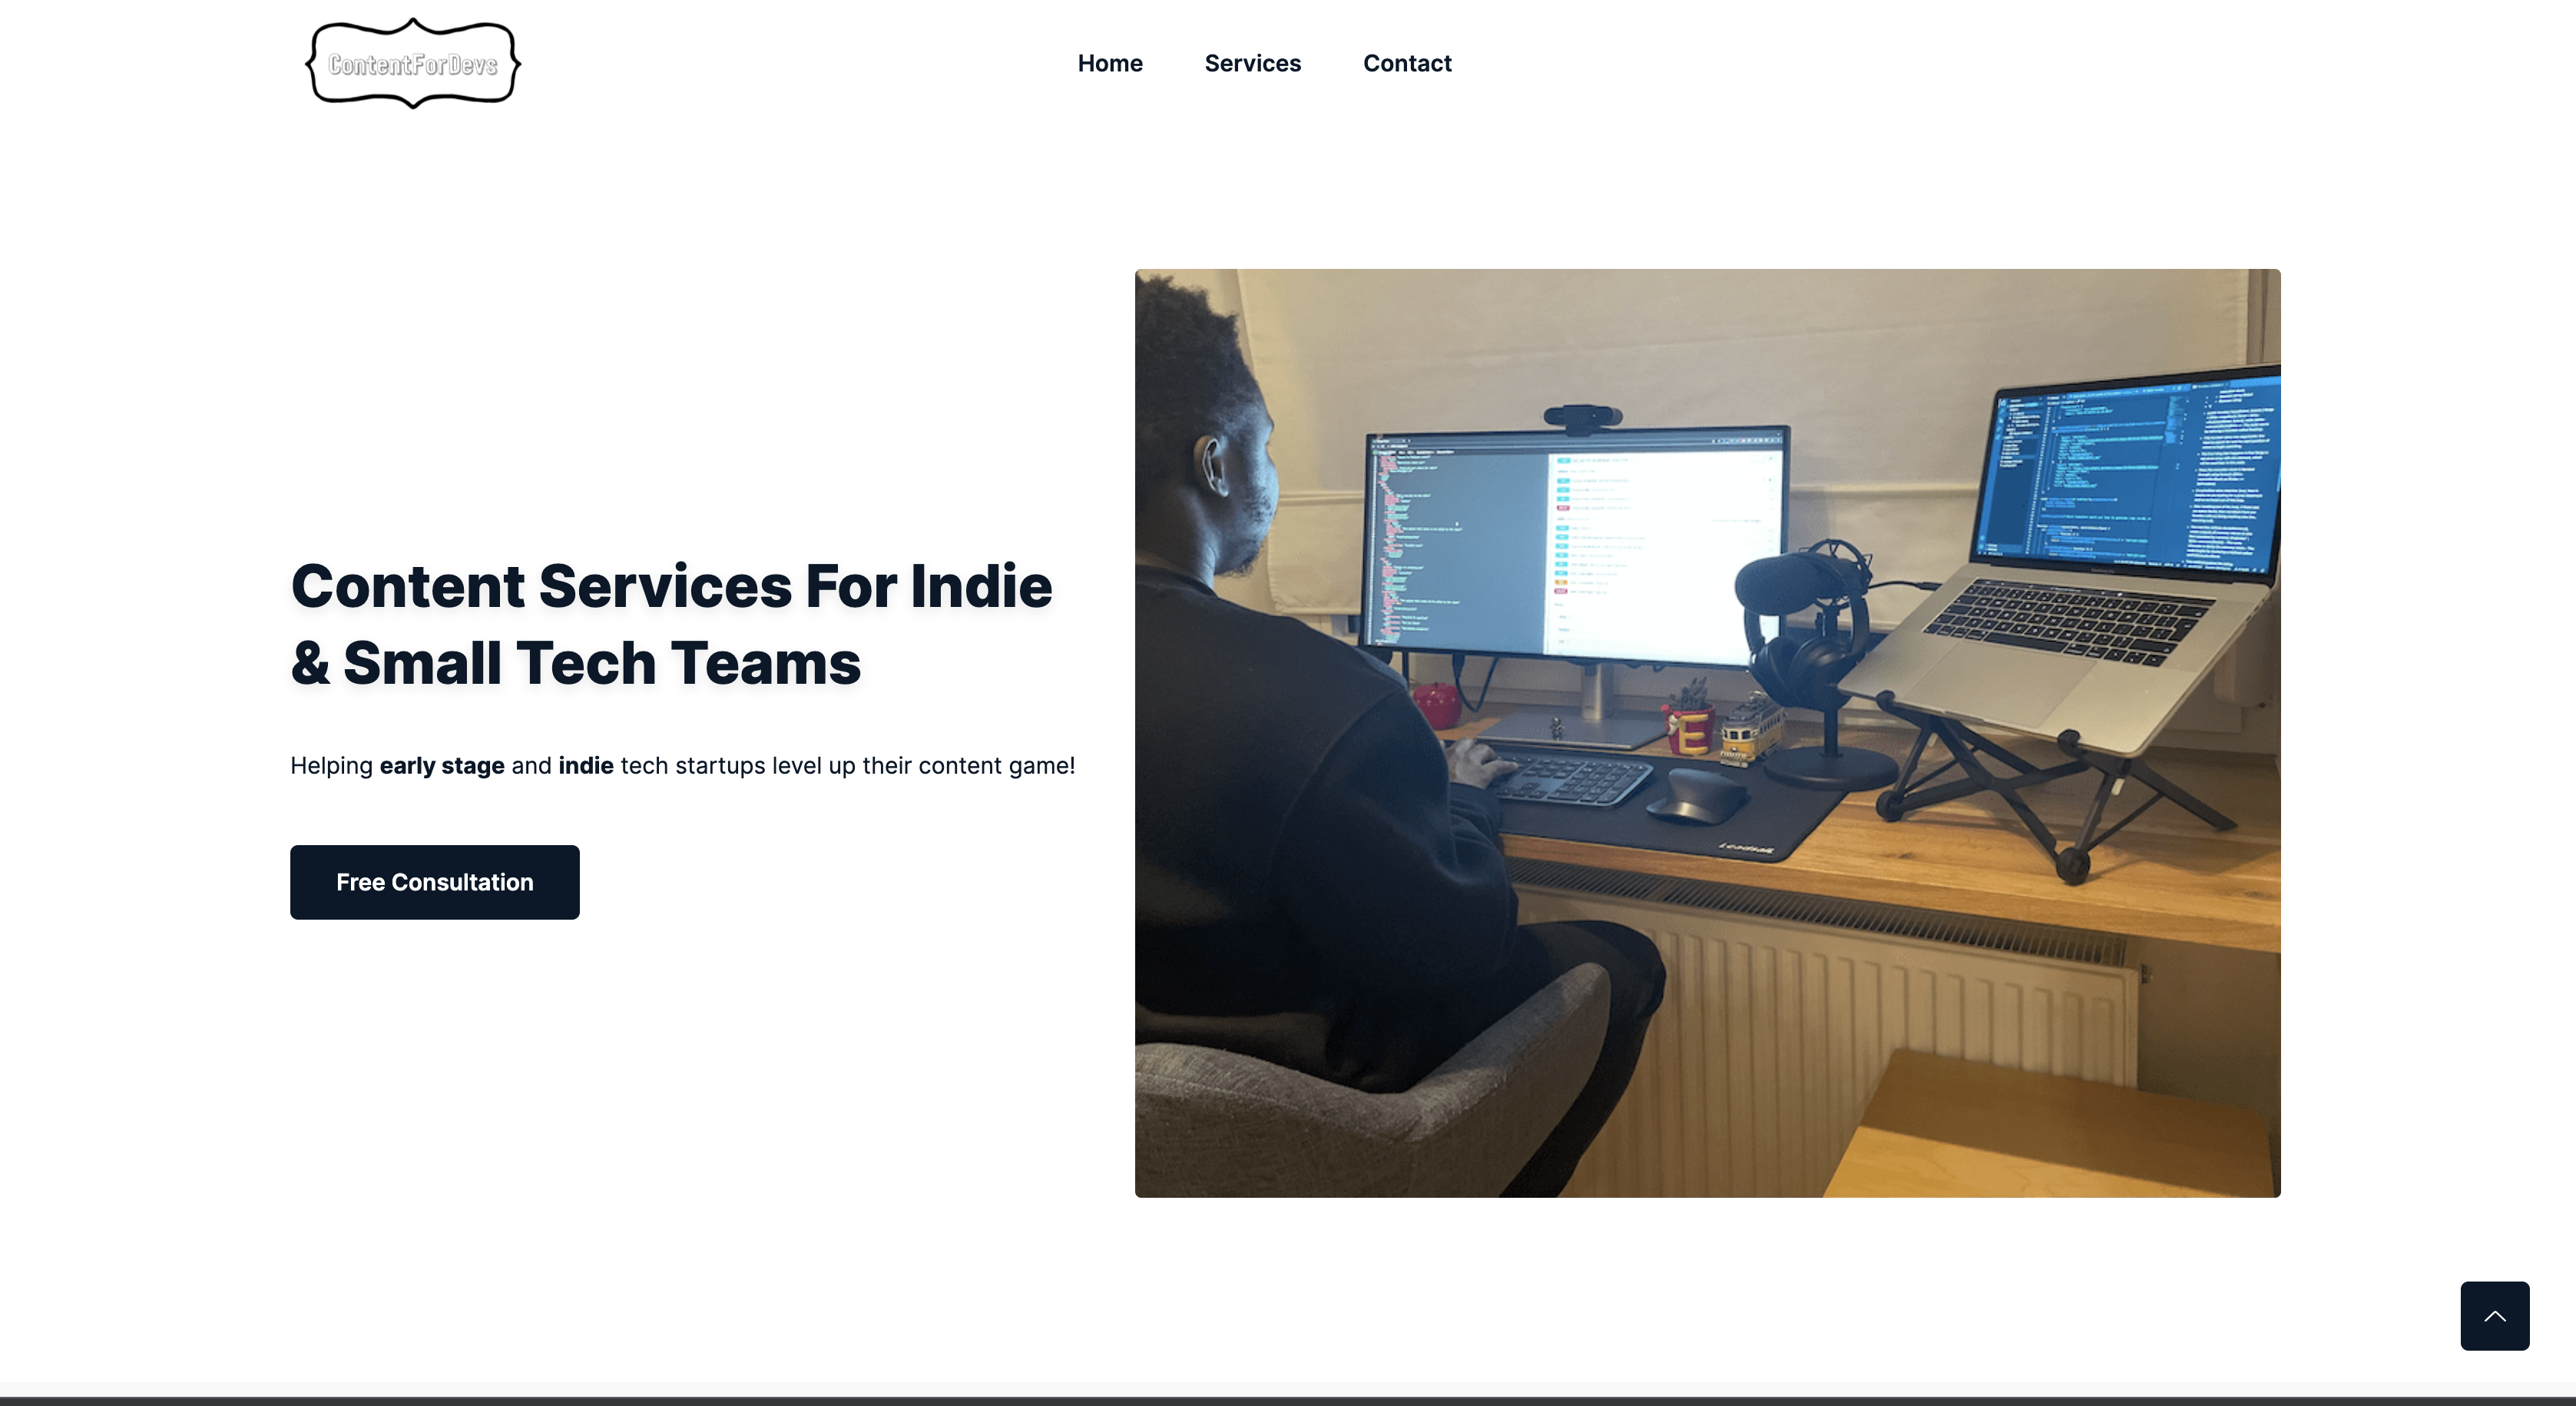Click the bold "indie" word in the tagline
2576x1406 pixels.
(x=585, y=766)
